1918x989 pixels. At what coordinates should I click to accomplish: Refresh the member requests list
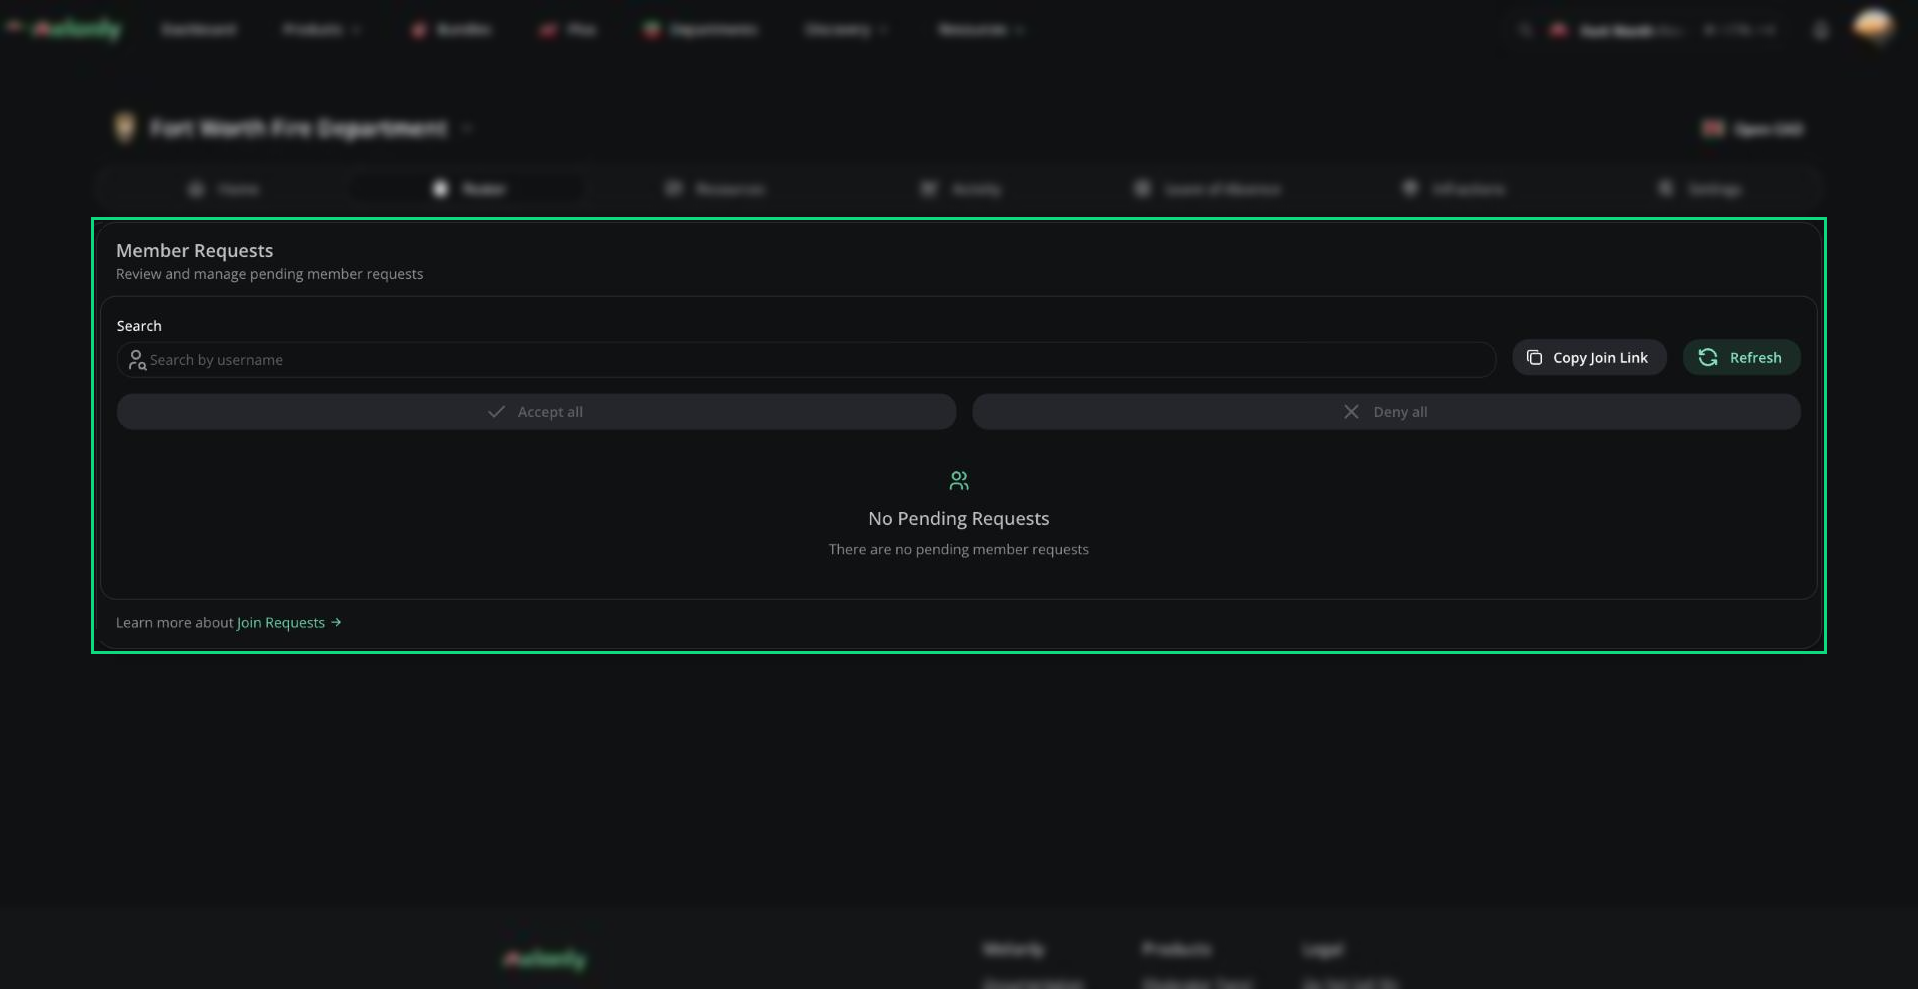coord(1741,358)
